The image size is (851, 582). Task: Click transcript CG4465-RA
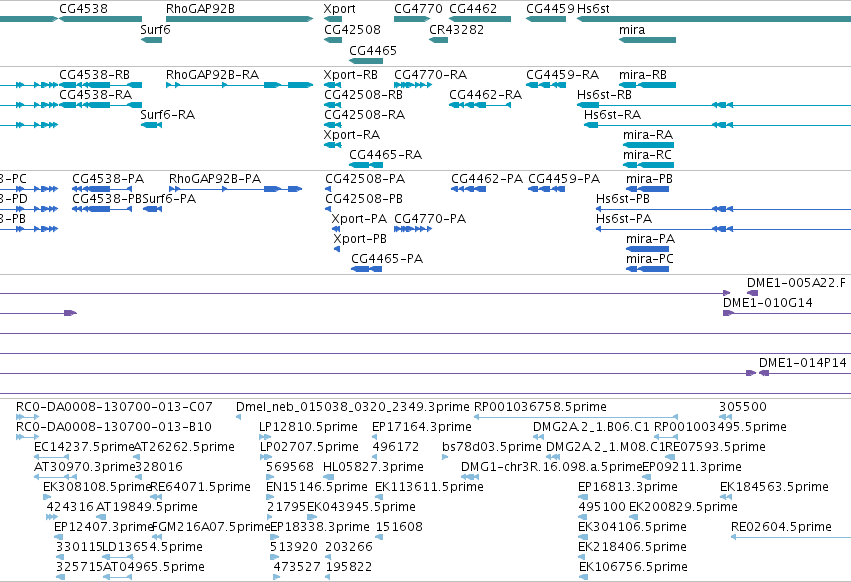[x=385, y=155]
